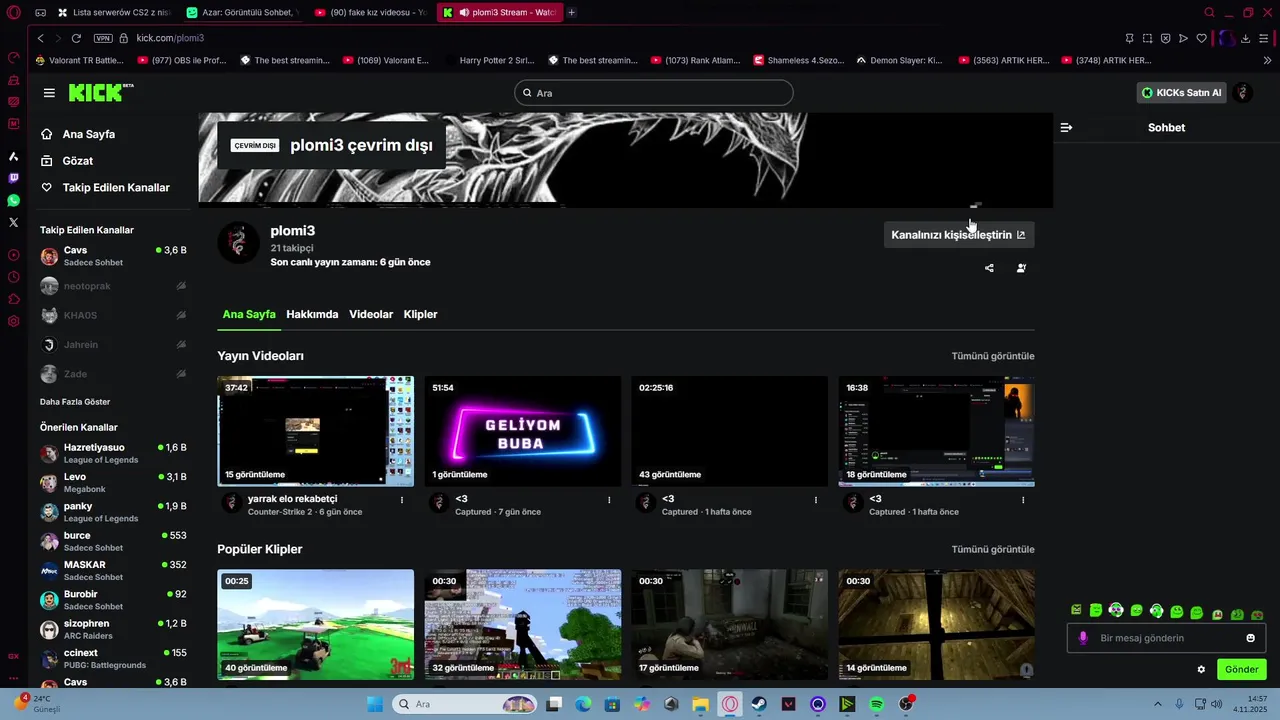Show hidden system tray icons

pyautogui.click(x=1158, y=704)
